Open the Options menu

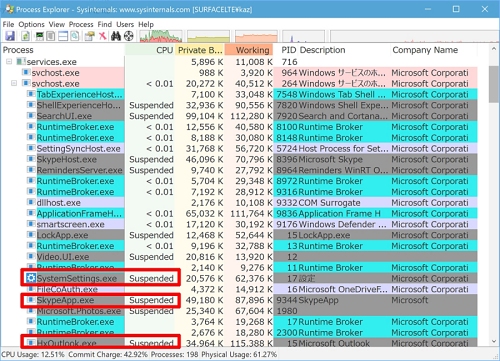tap(31, 24)
